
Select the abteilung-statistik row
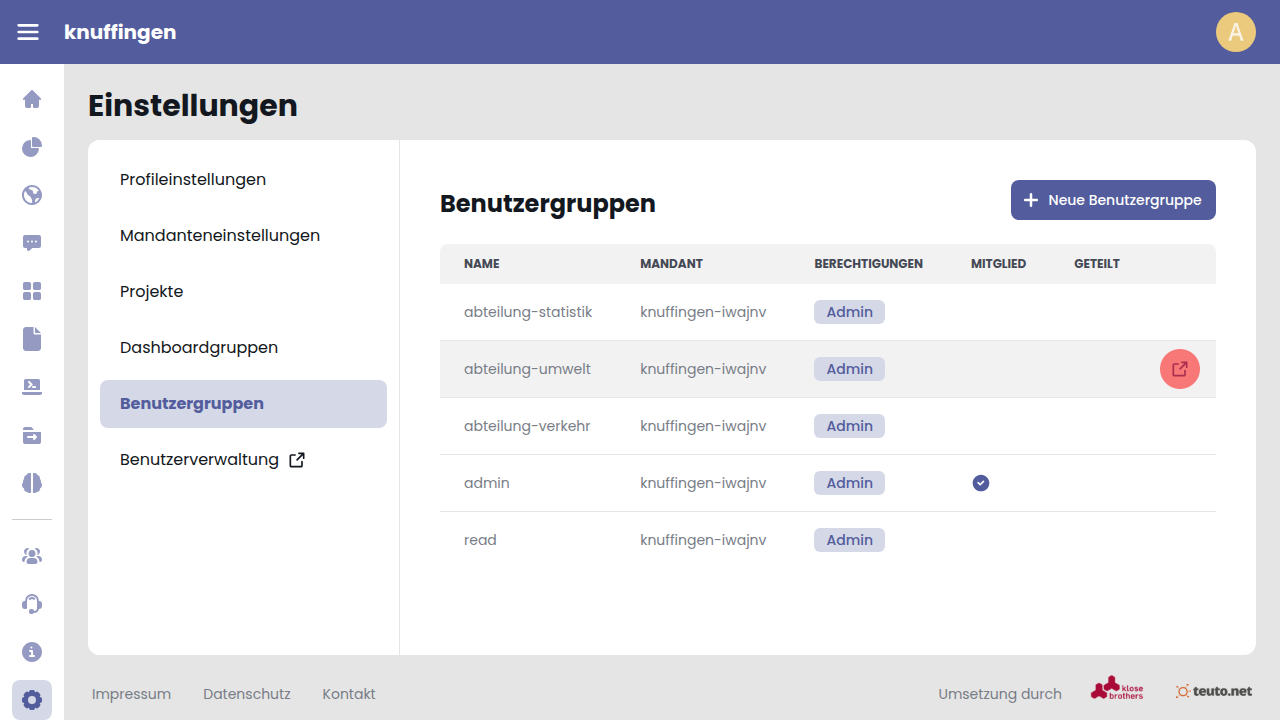tap(528, 312)
